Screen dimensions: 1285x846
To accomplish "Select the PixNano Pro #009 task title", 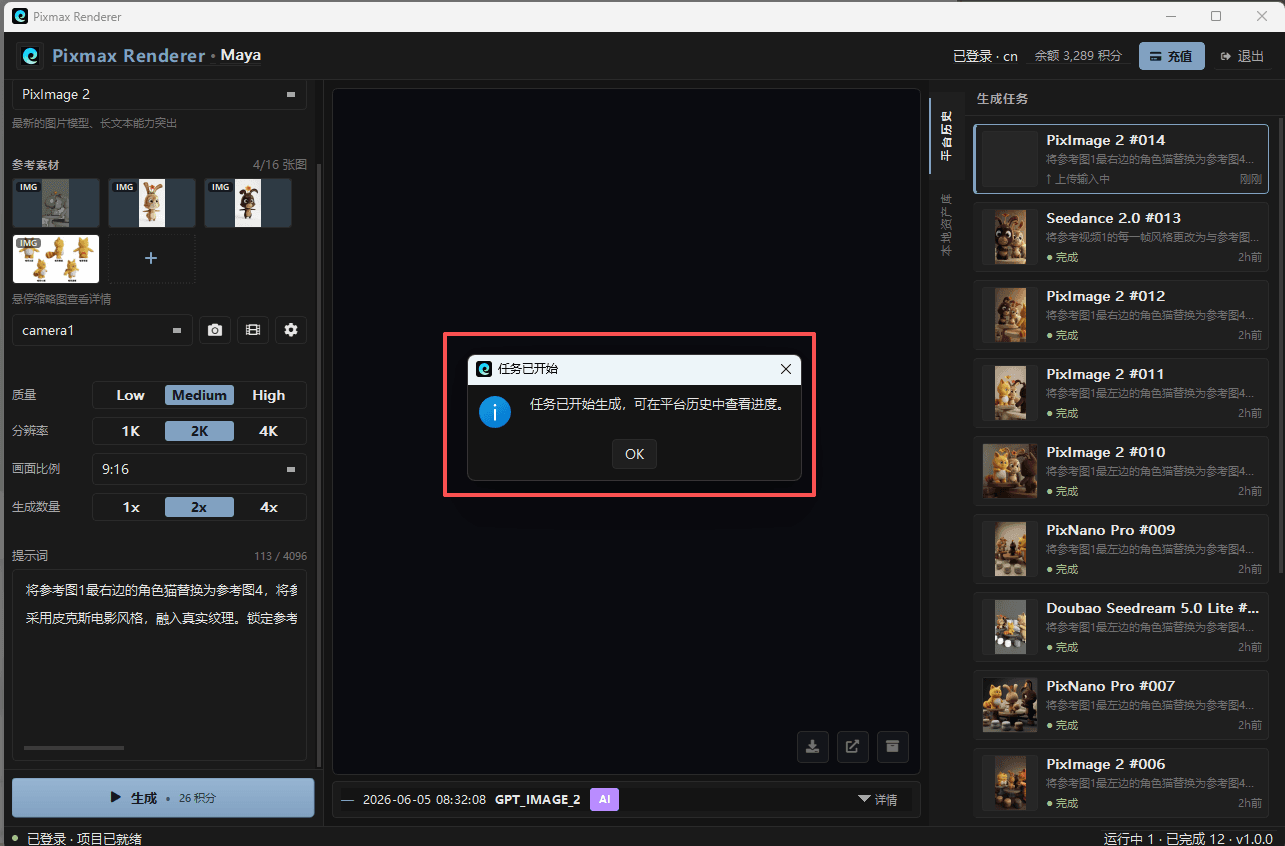I will click(1110, 530).
